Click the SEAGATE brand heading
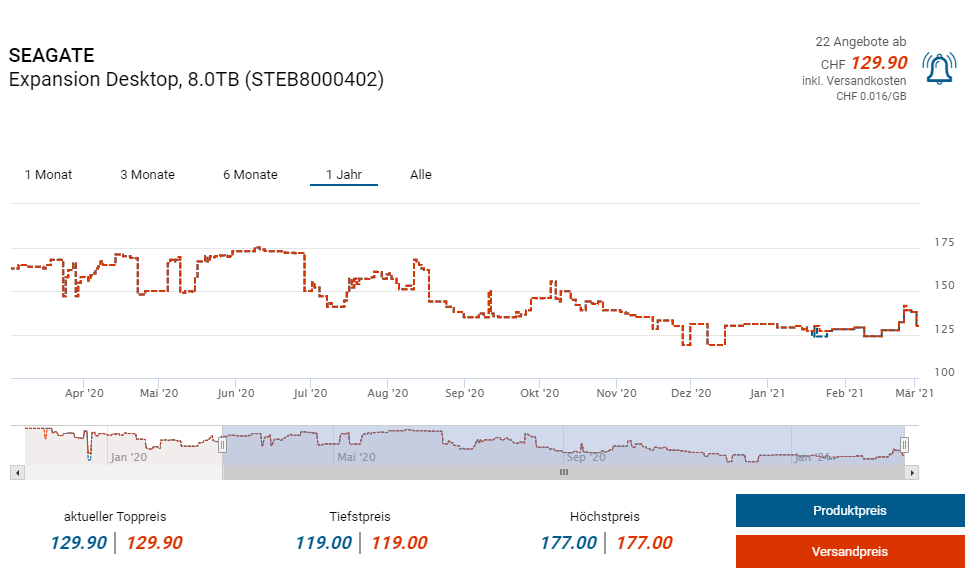This screenshot has width=971, height=573. [51, 56]
